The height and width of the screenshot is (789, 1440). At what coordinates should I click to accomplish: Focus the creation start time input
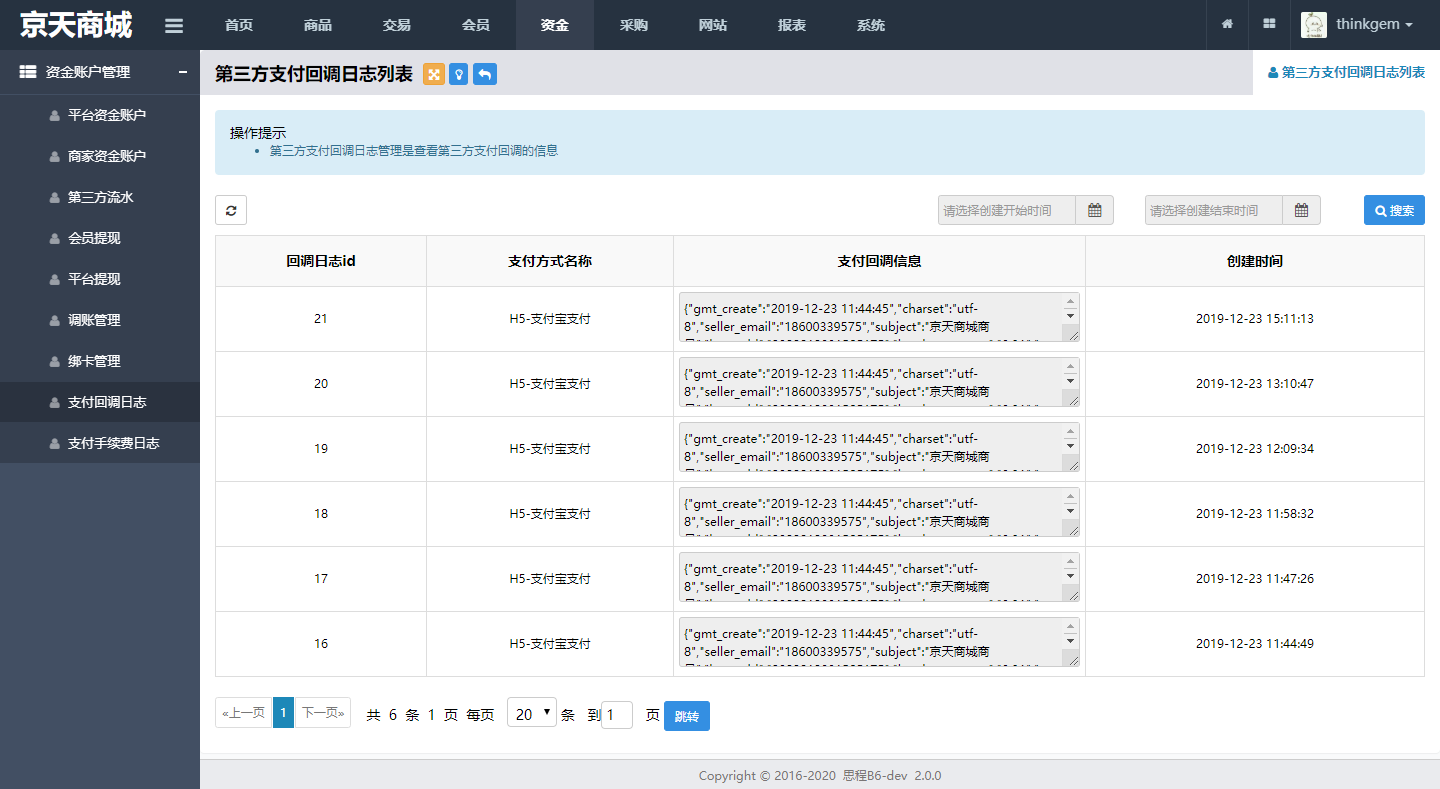pos(1007,210)
